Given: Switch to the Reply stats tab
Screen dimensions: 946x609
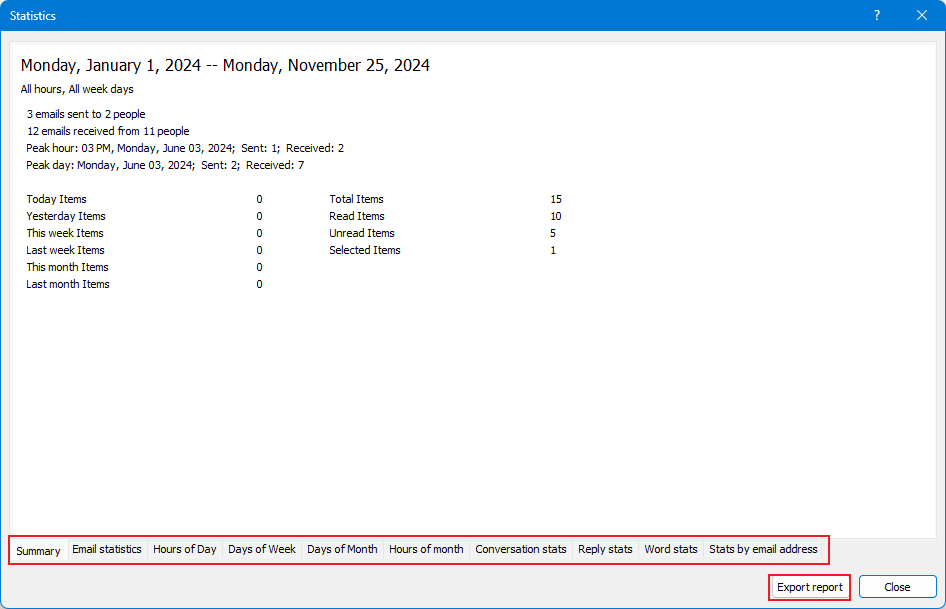Looking at the screenshot, I should 605,550.
